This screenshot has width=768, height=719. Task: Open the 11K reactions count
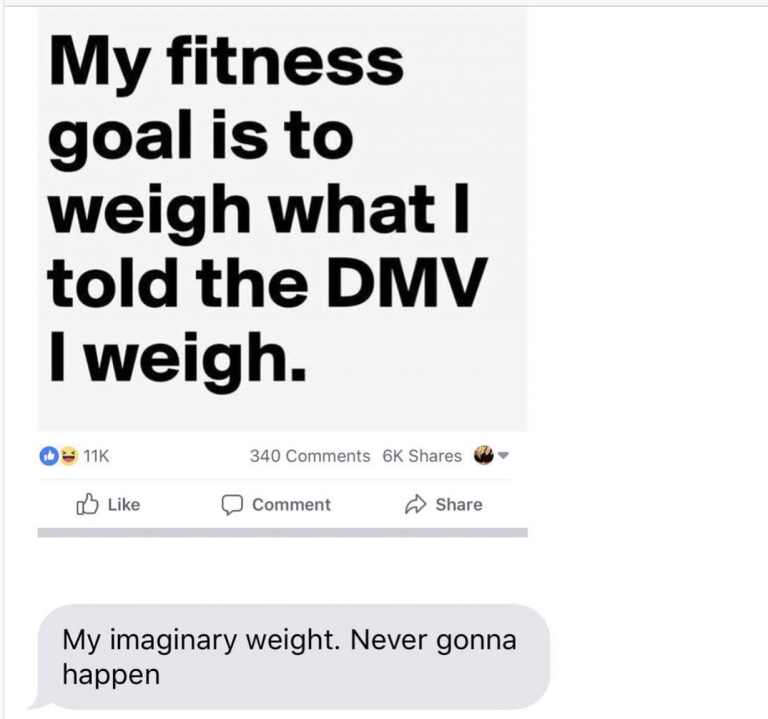96,456
